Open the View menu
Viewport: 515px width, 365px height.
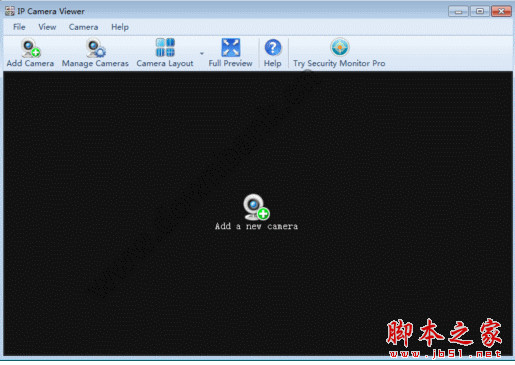(x=47, y=27)
